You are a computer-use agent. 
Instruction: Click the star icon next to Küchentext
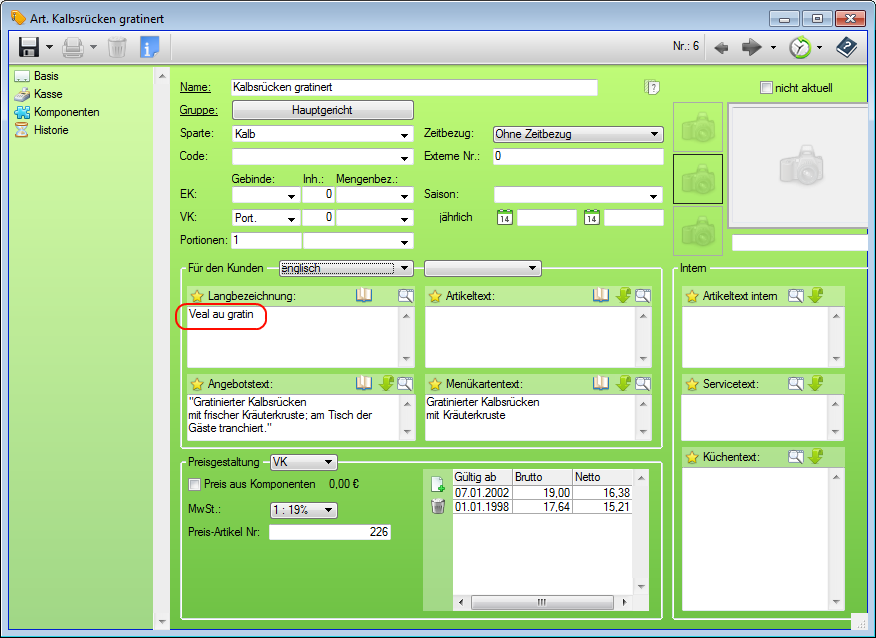point(691,457)
